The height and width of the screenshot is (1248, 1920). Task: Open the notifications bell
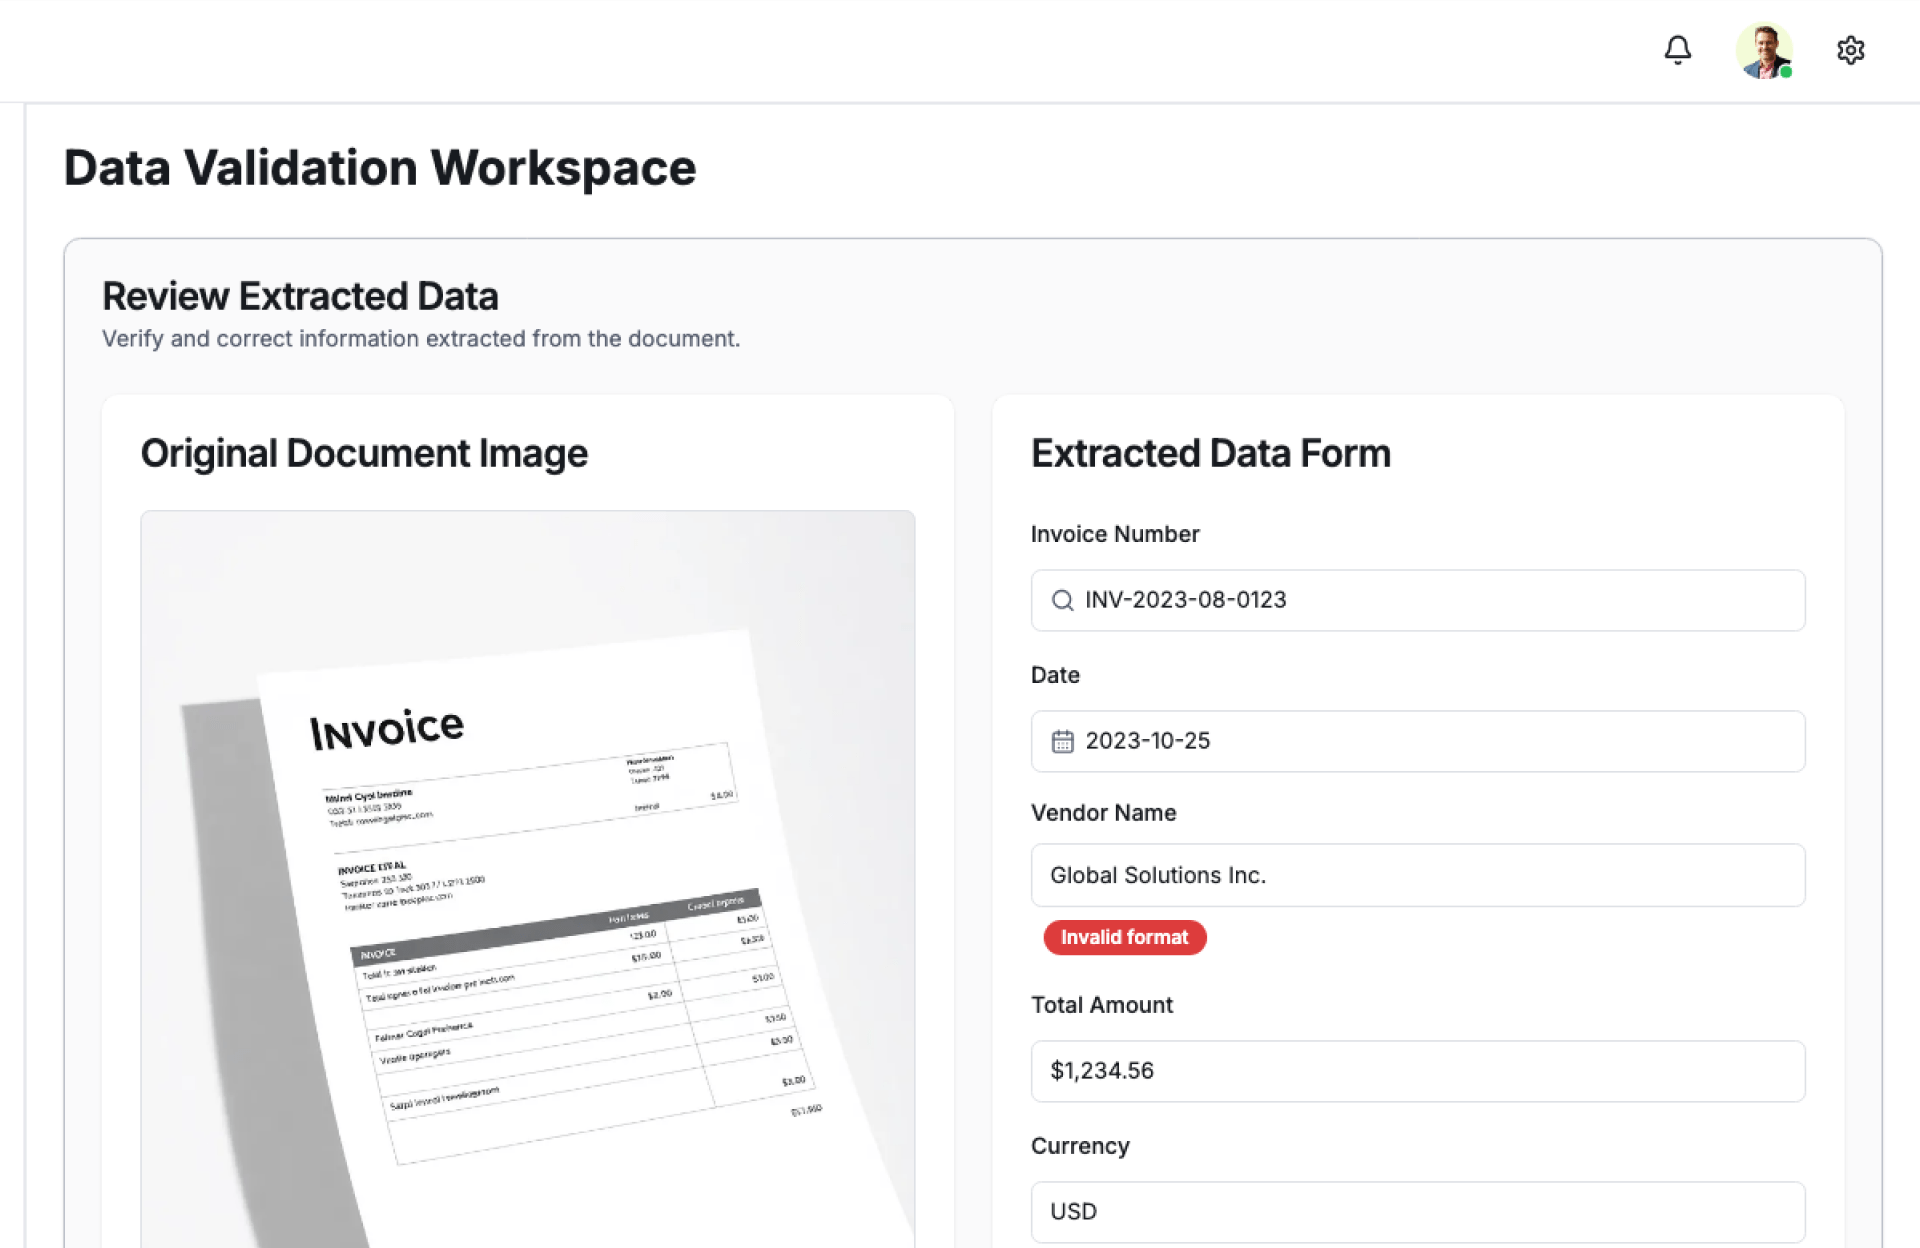(x=1677, y=50)
